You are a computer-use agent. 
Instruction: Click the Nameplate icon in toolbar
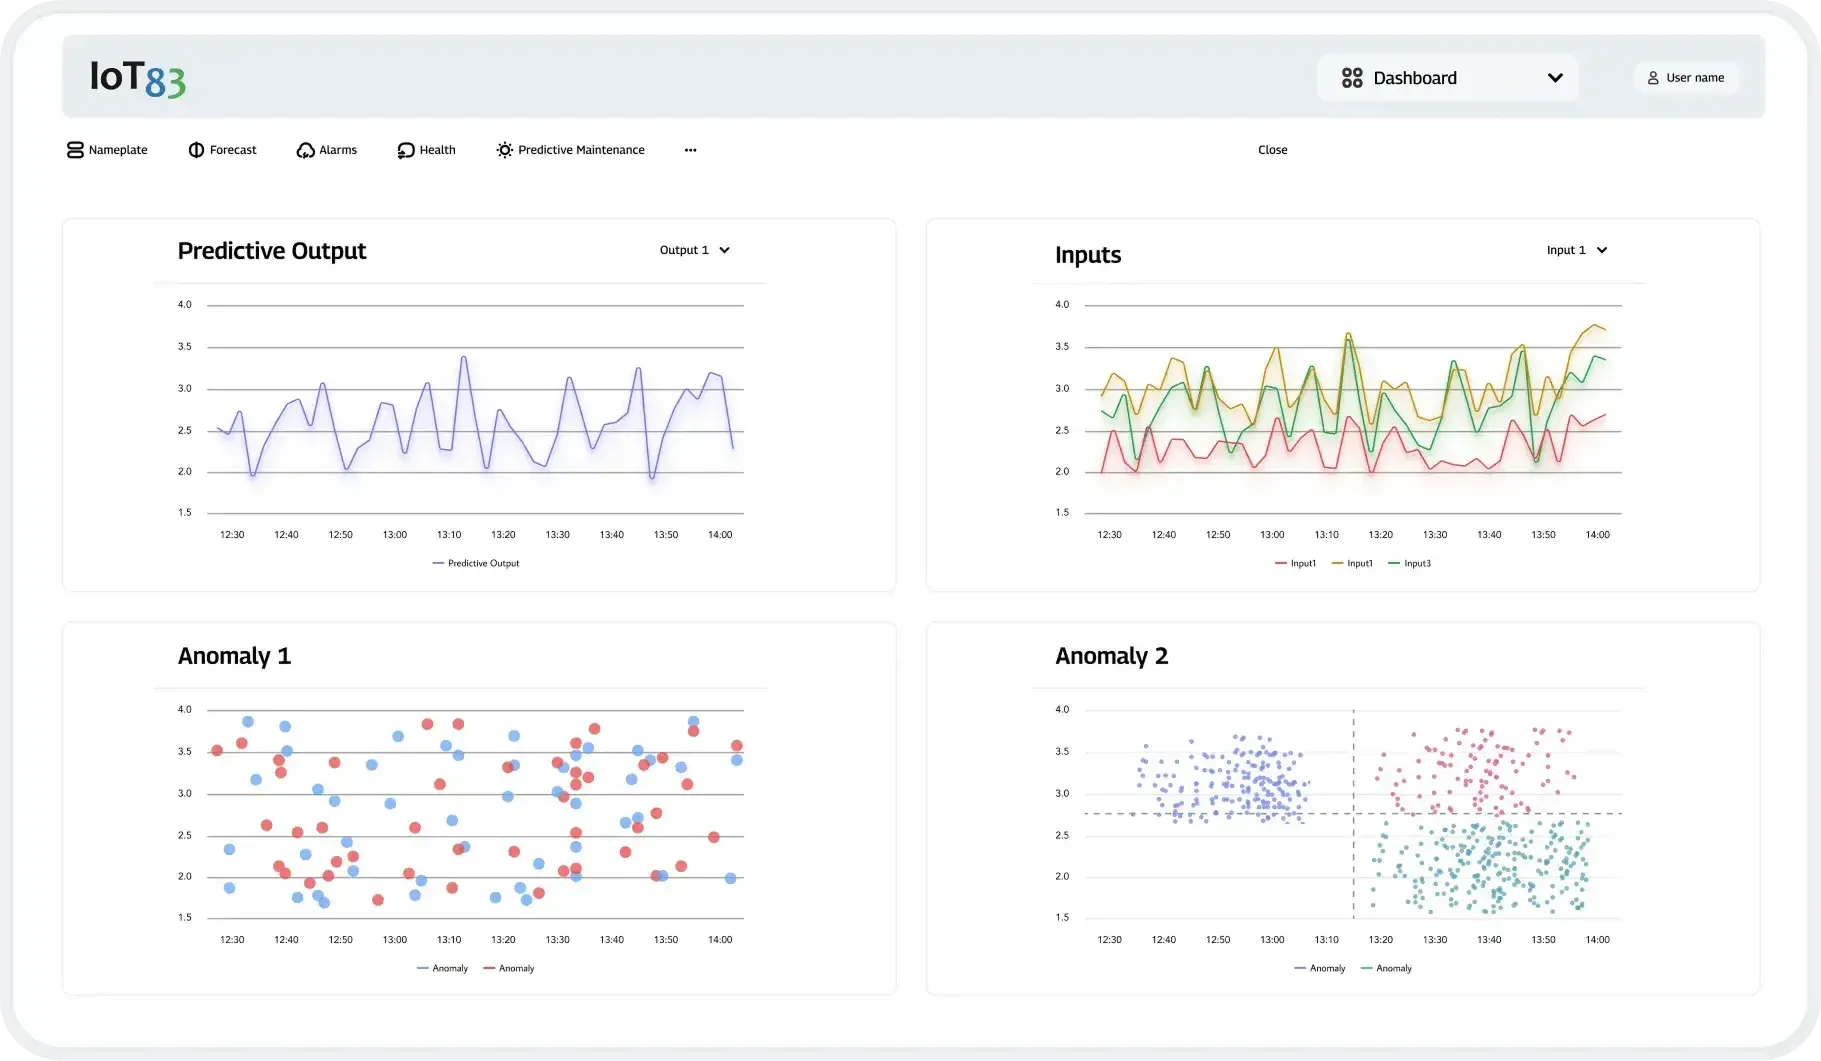[75, 150]
